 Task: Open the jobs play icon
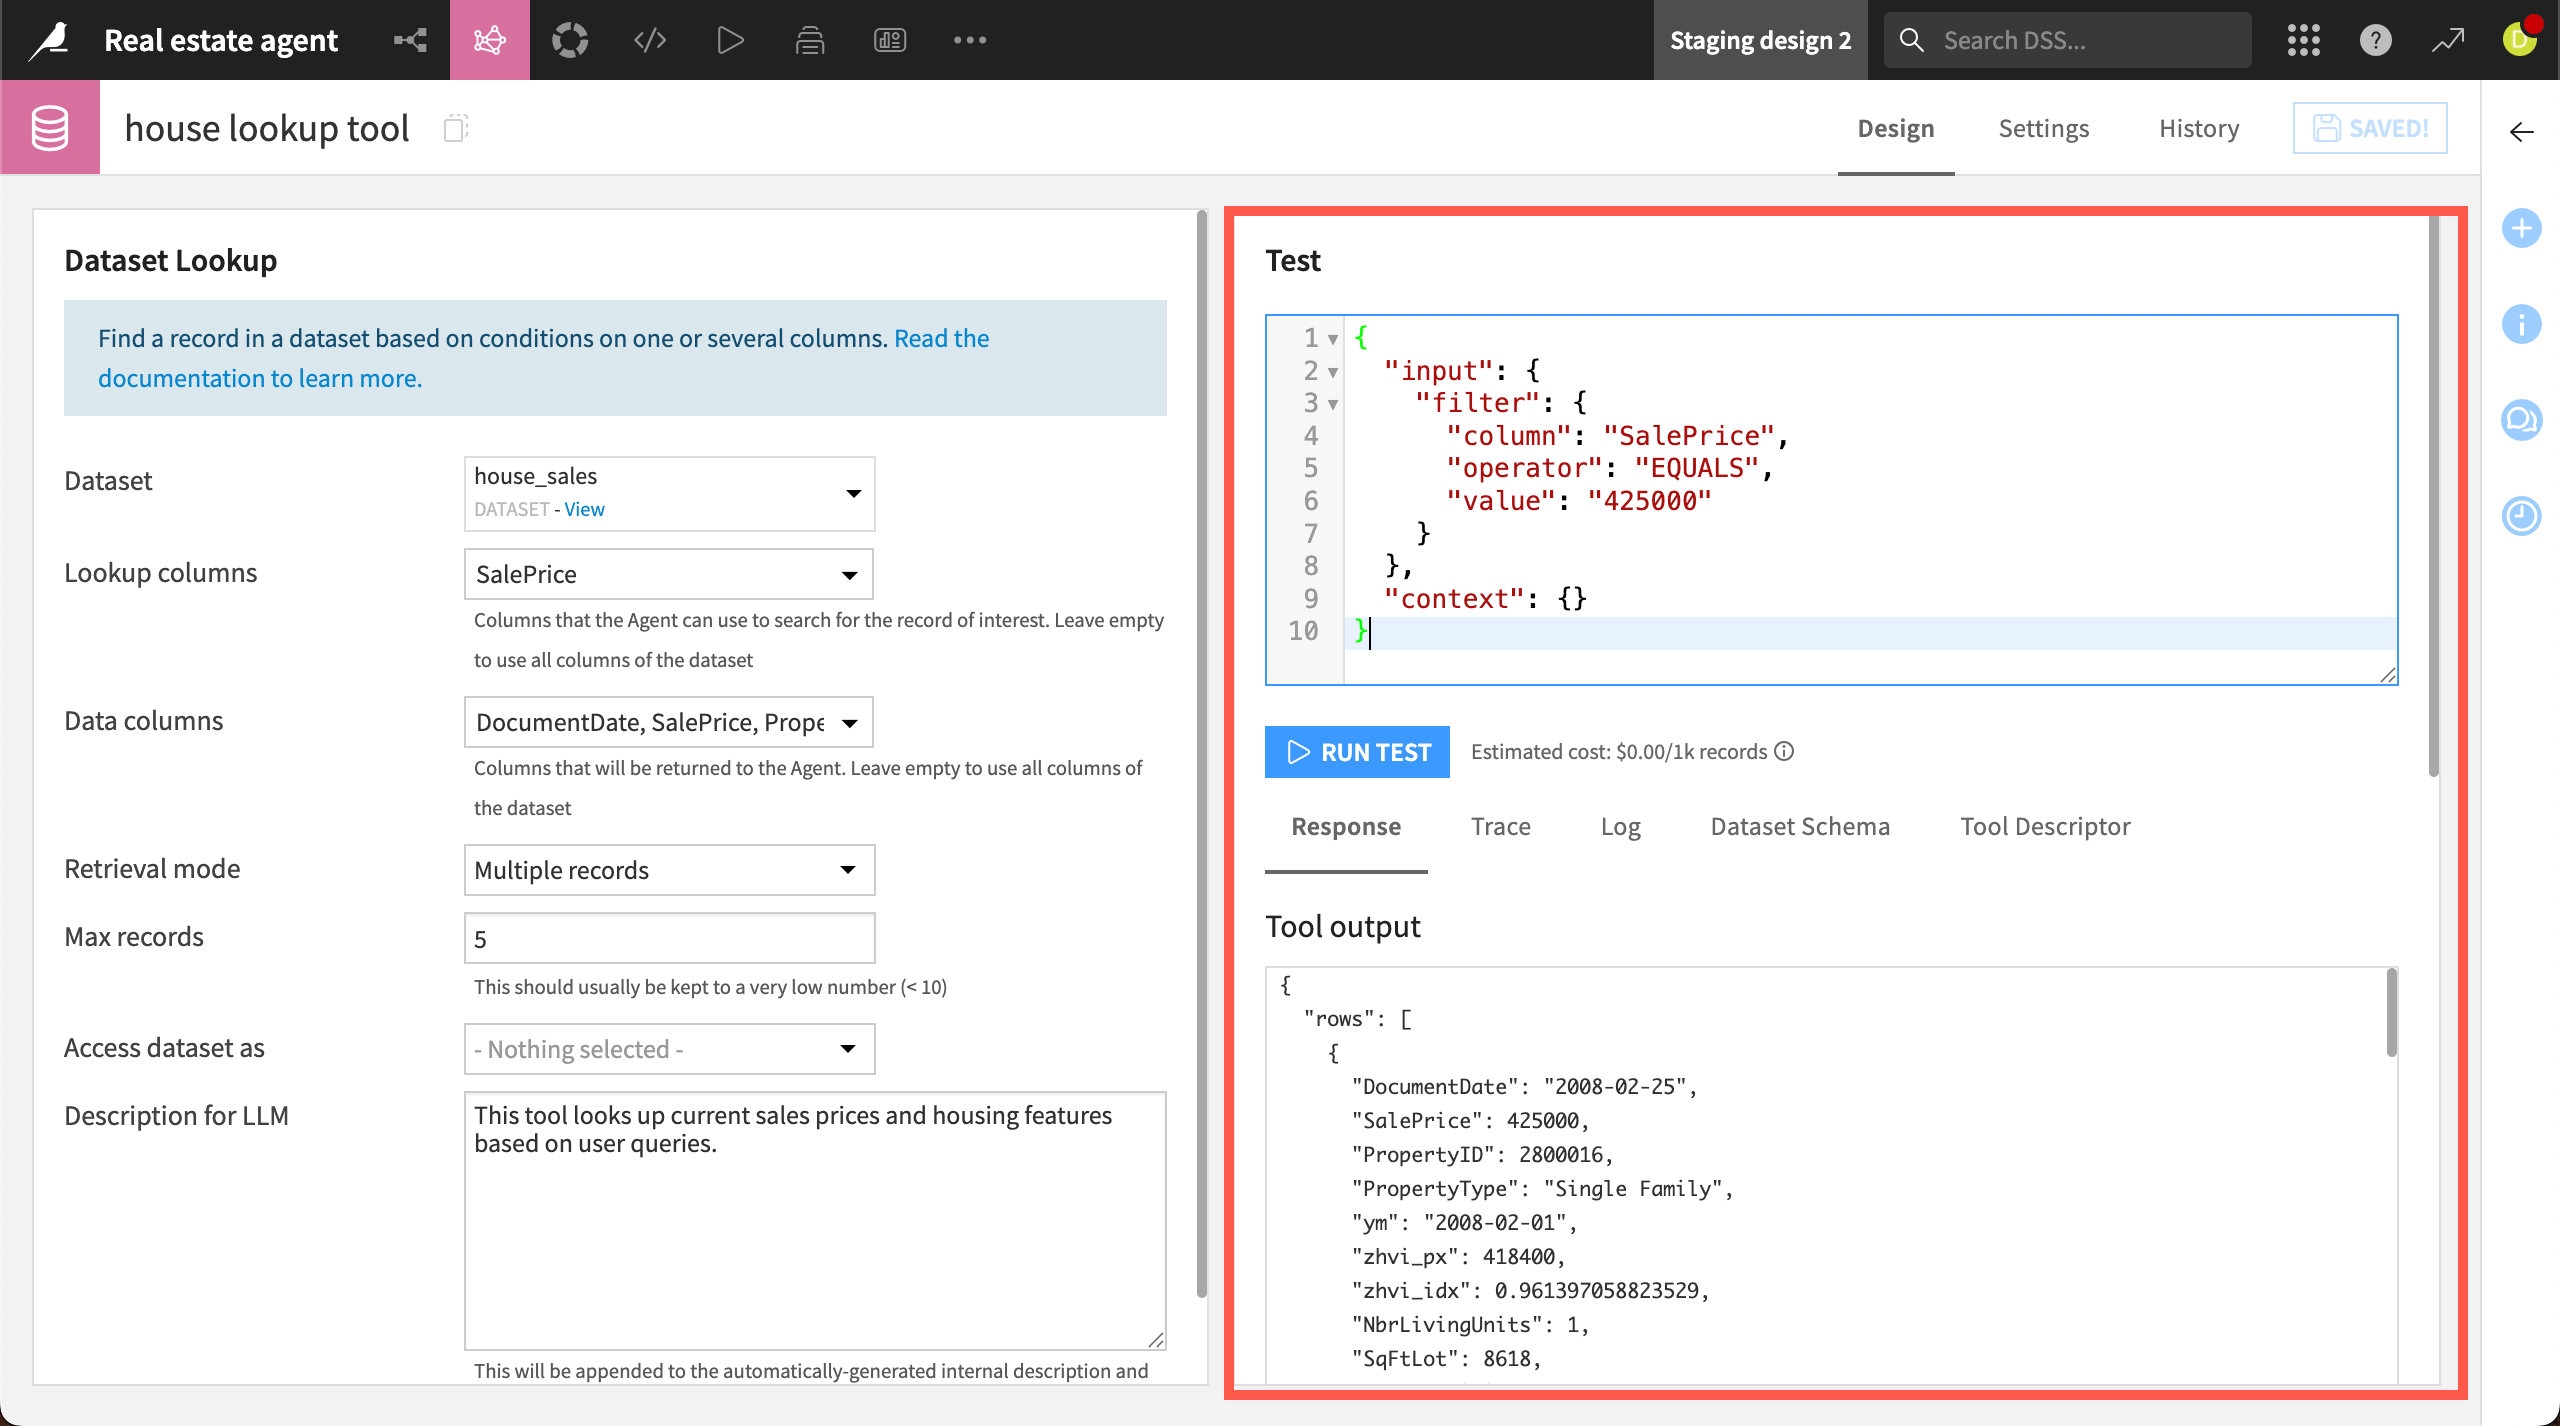(x=730, y=40)
